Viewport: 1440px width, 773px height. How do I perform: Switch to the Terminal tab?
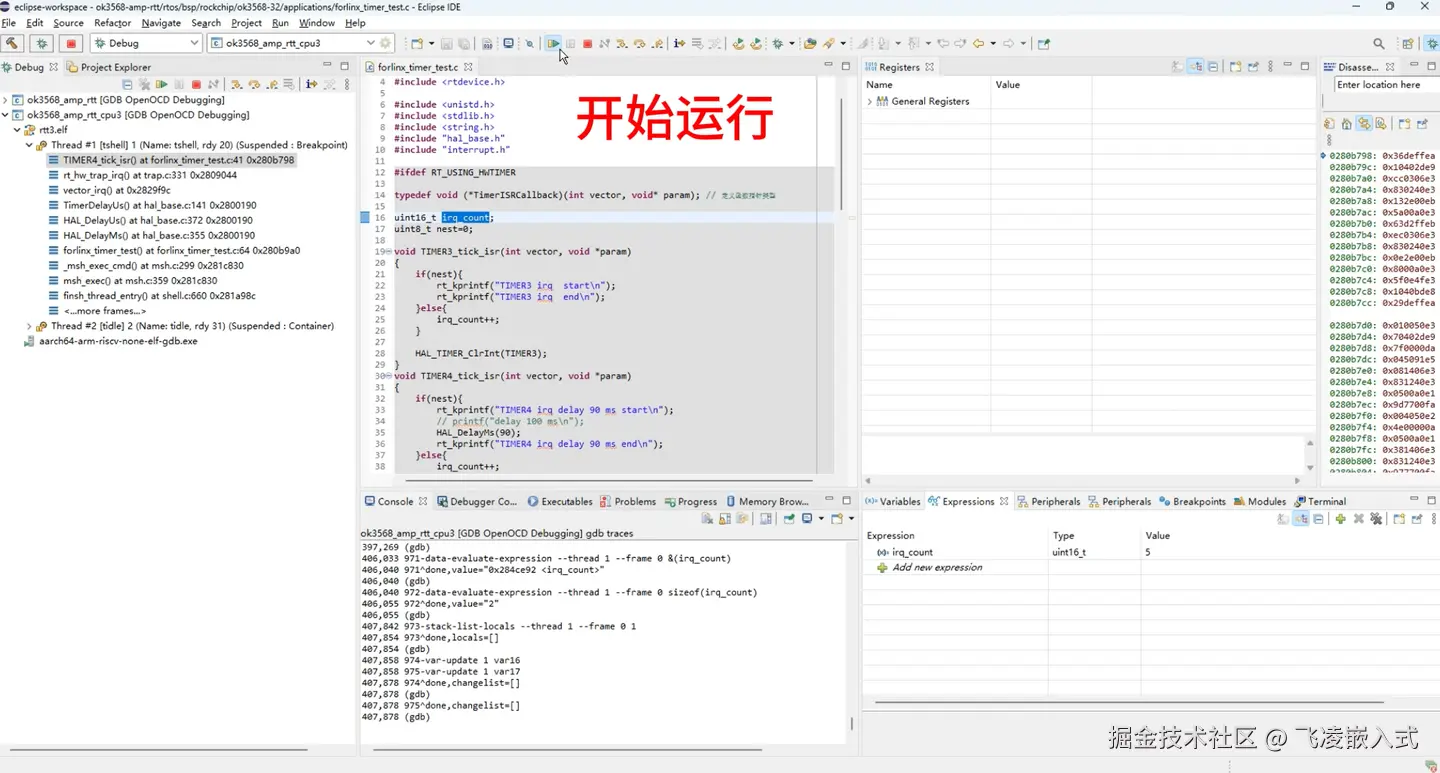click(1320, 501)
